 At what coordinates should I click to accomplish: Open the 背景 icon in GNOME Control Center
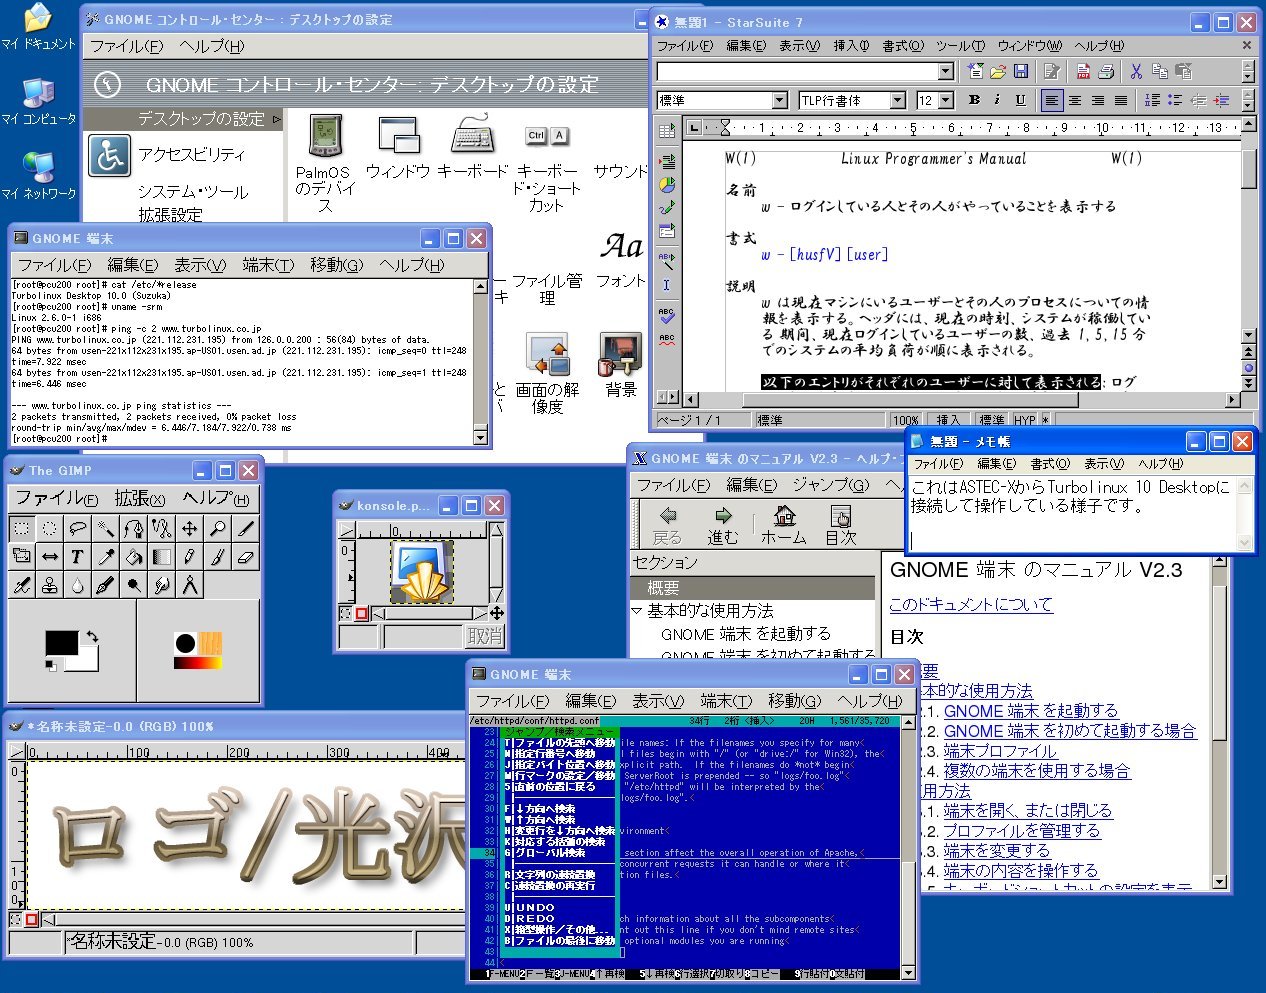coord(621,365)
